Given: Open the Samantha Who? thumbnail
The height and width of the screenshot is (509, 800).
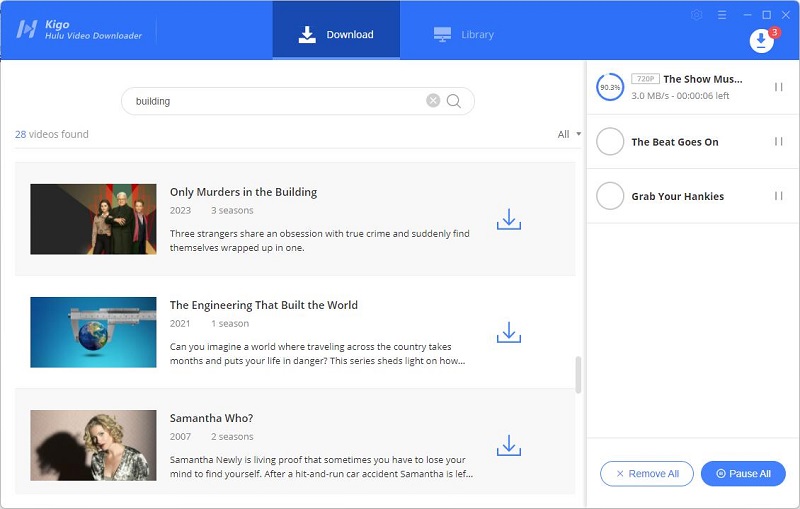Looking at the screenshot, I should pyautogui.click(x=93, y=446).
